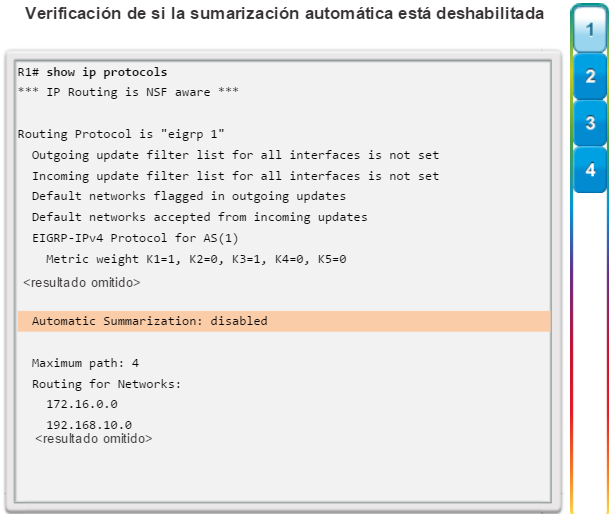614x514 pixels.
Task: Click the 'Routing for Networks:' heading
Action: tap(107, 384)
